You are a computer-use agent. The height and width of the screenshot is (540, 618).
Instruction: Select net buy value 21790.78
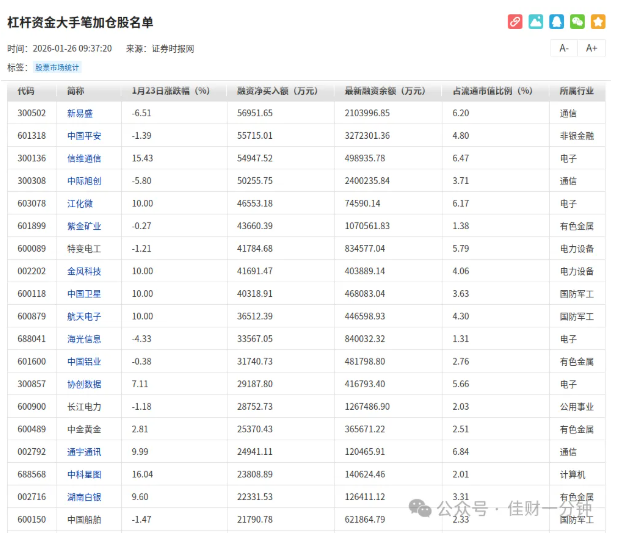[255, 520]
